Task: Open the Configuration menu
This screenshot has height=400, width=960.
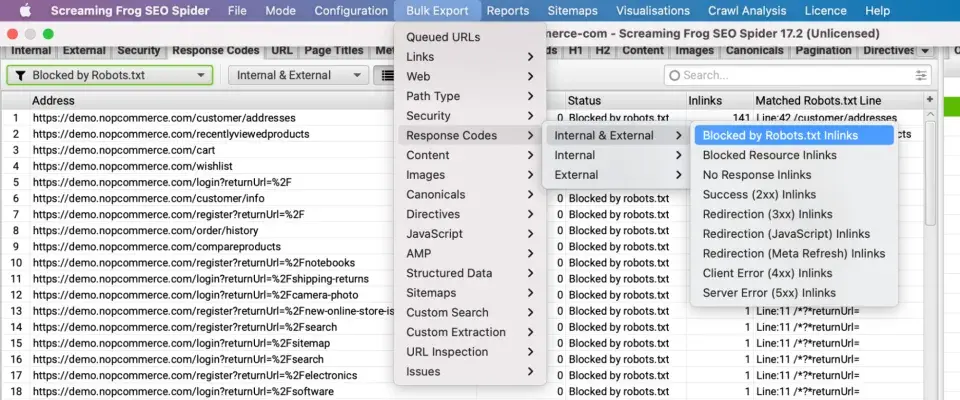Action: (x=351, y=10)
